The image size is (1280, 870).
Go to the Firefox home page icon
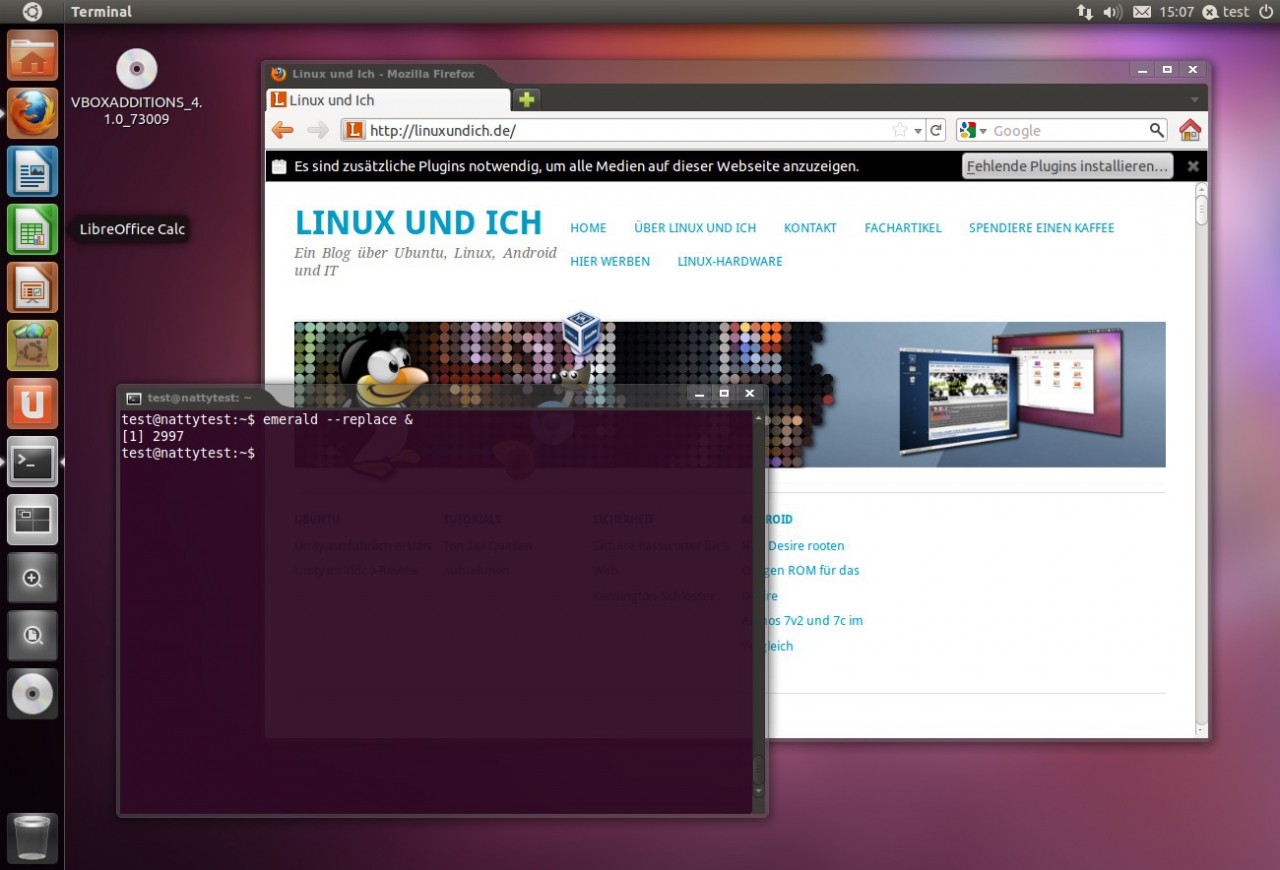pos(1189,130)
